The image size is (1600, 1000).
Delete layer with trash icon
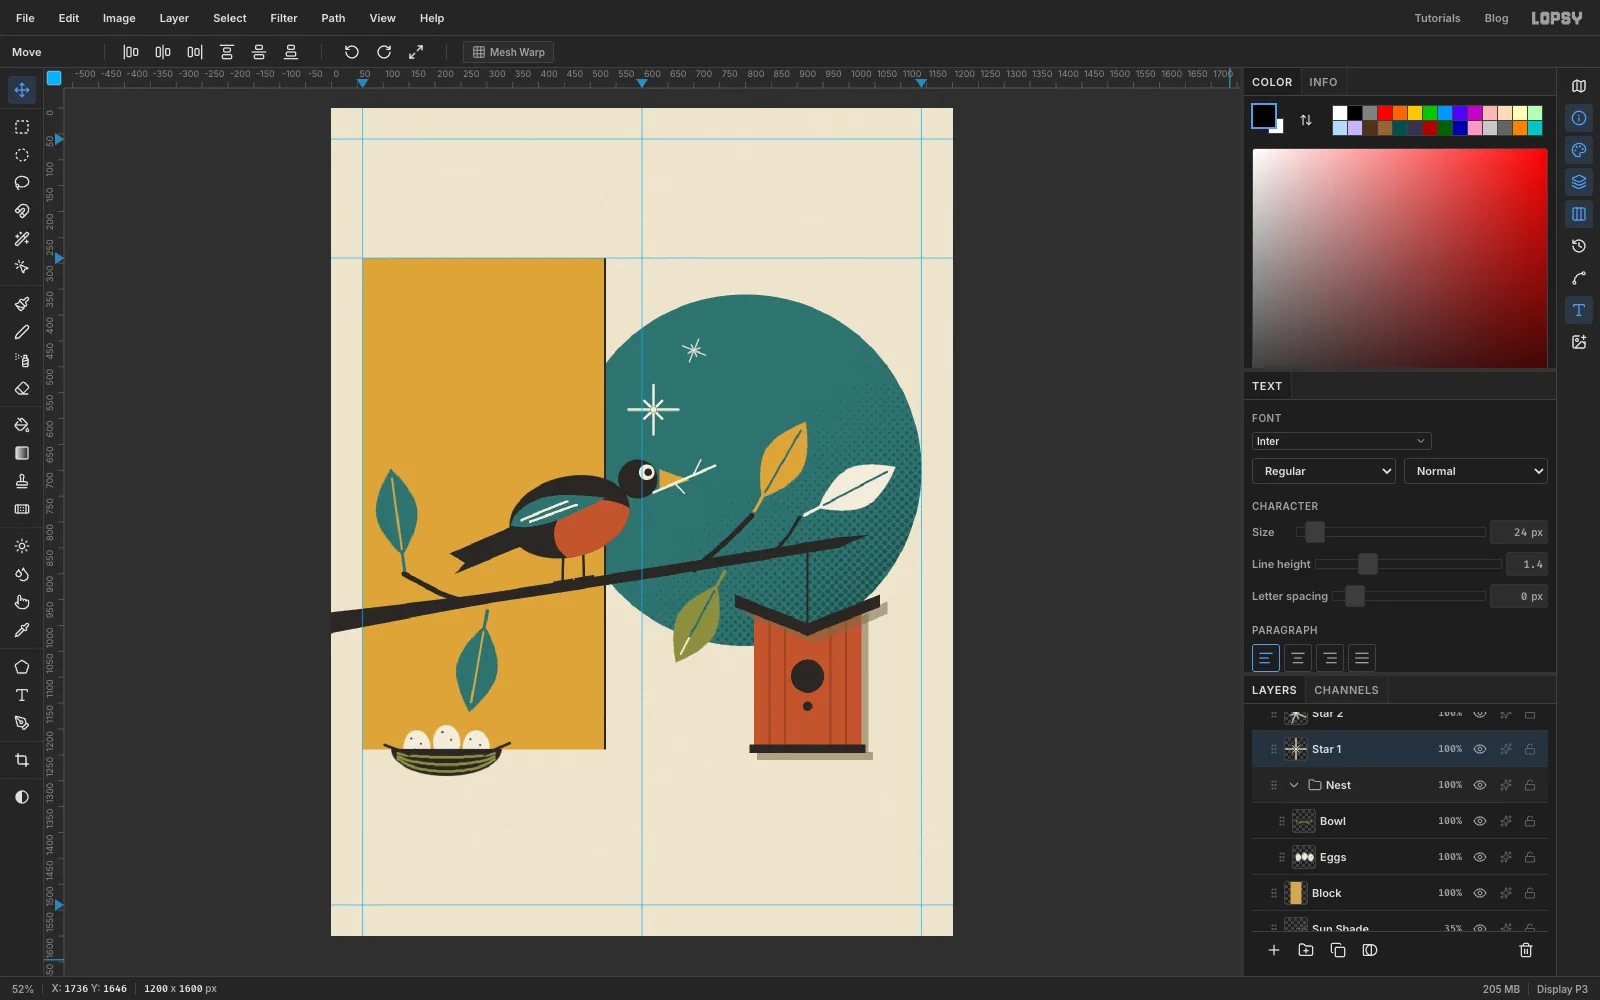click(x=1526, y=950)
